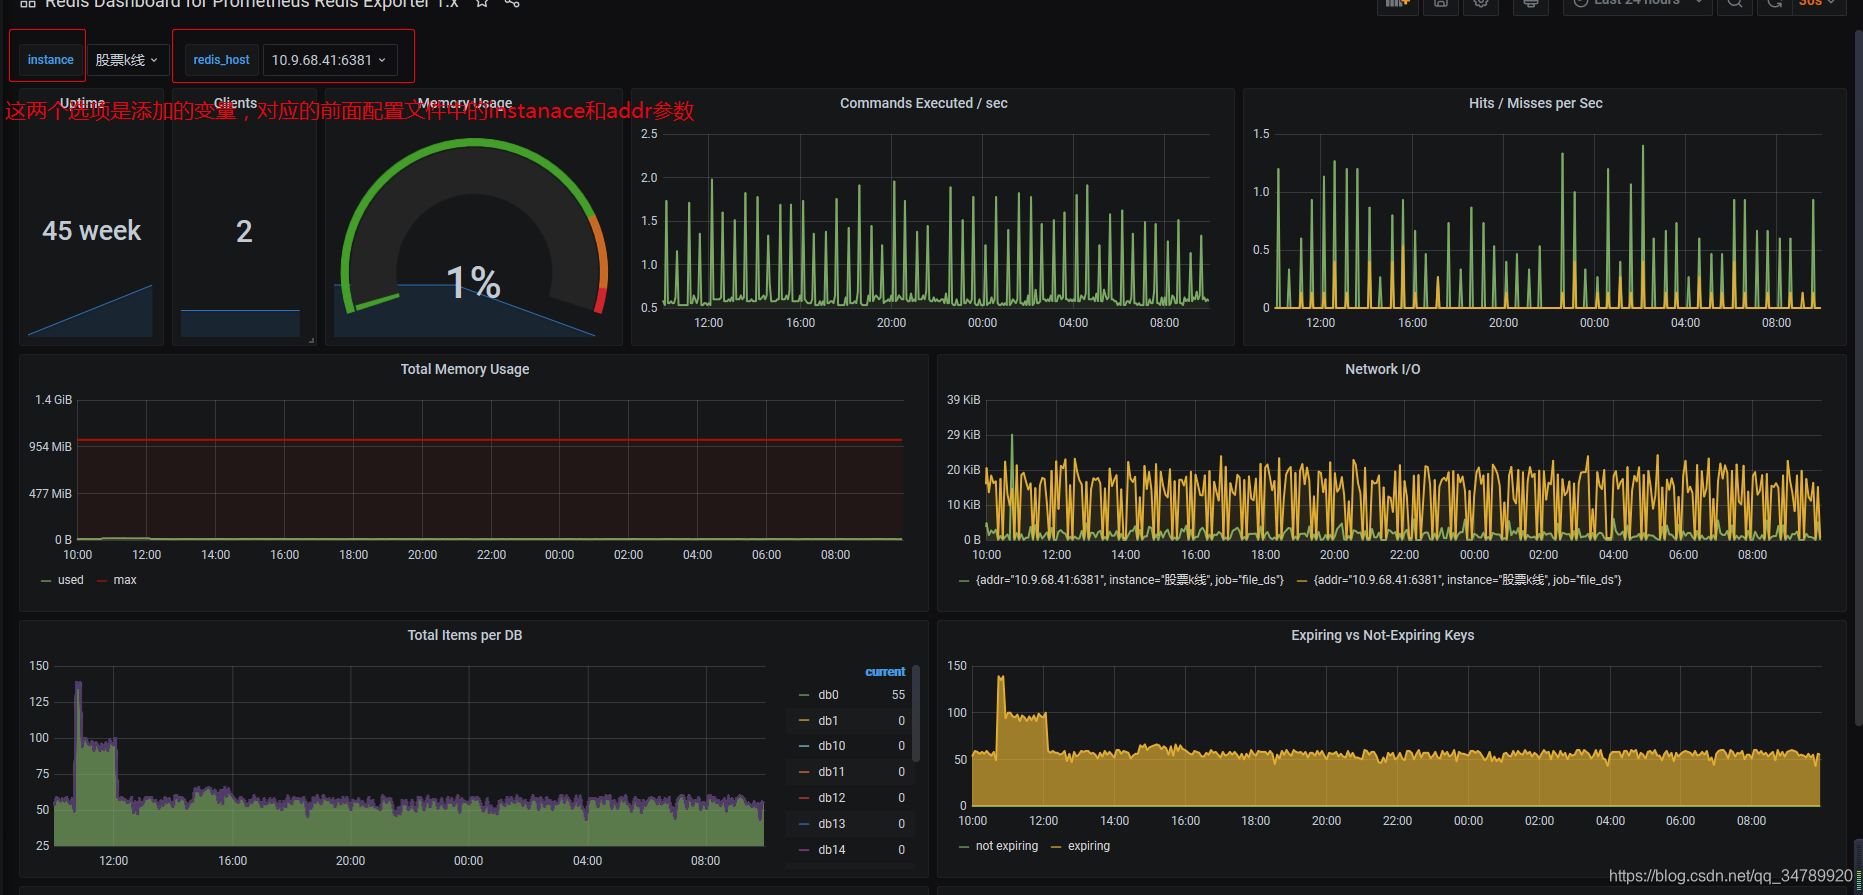
Task: Toggle db12 series in items legend
Action: [831, 798]
